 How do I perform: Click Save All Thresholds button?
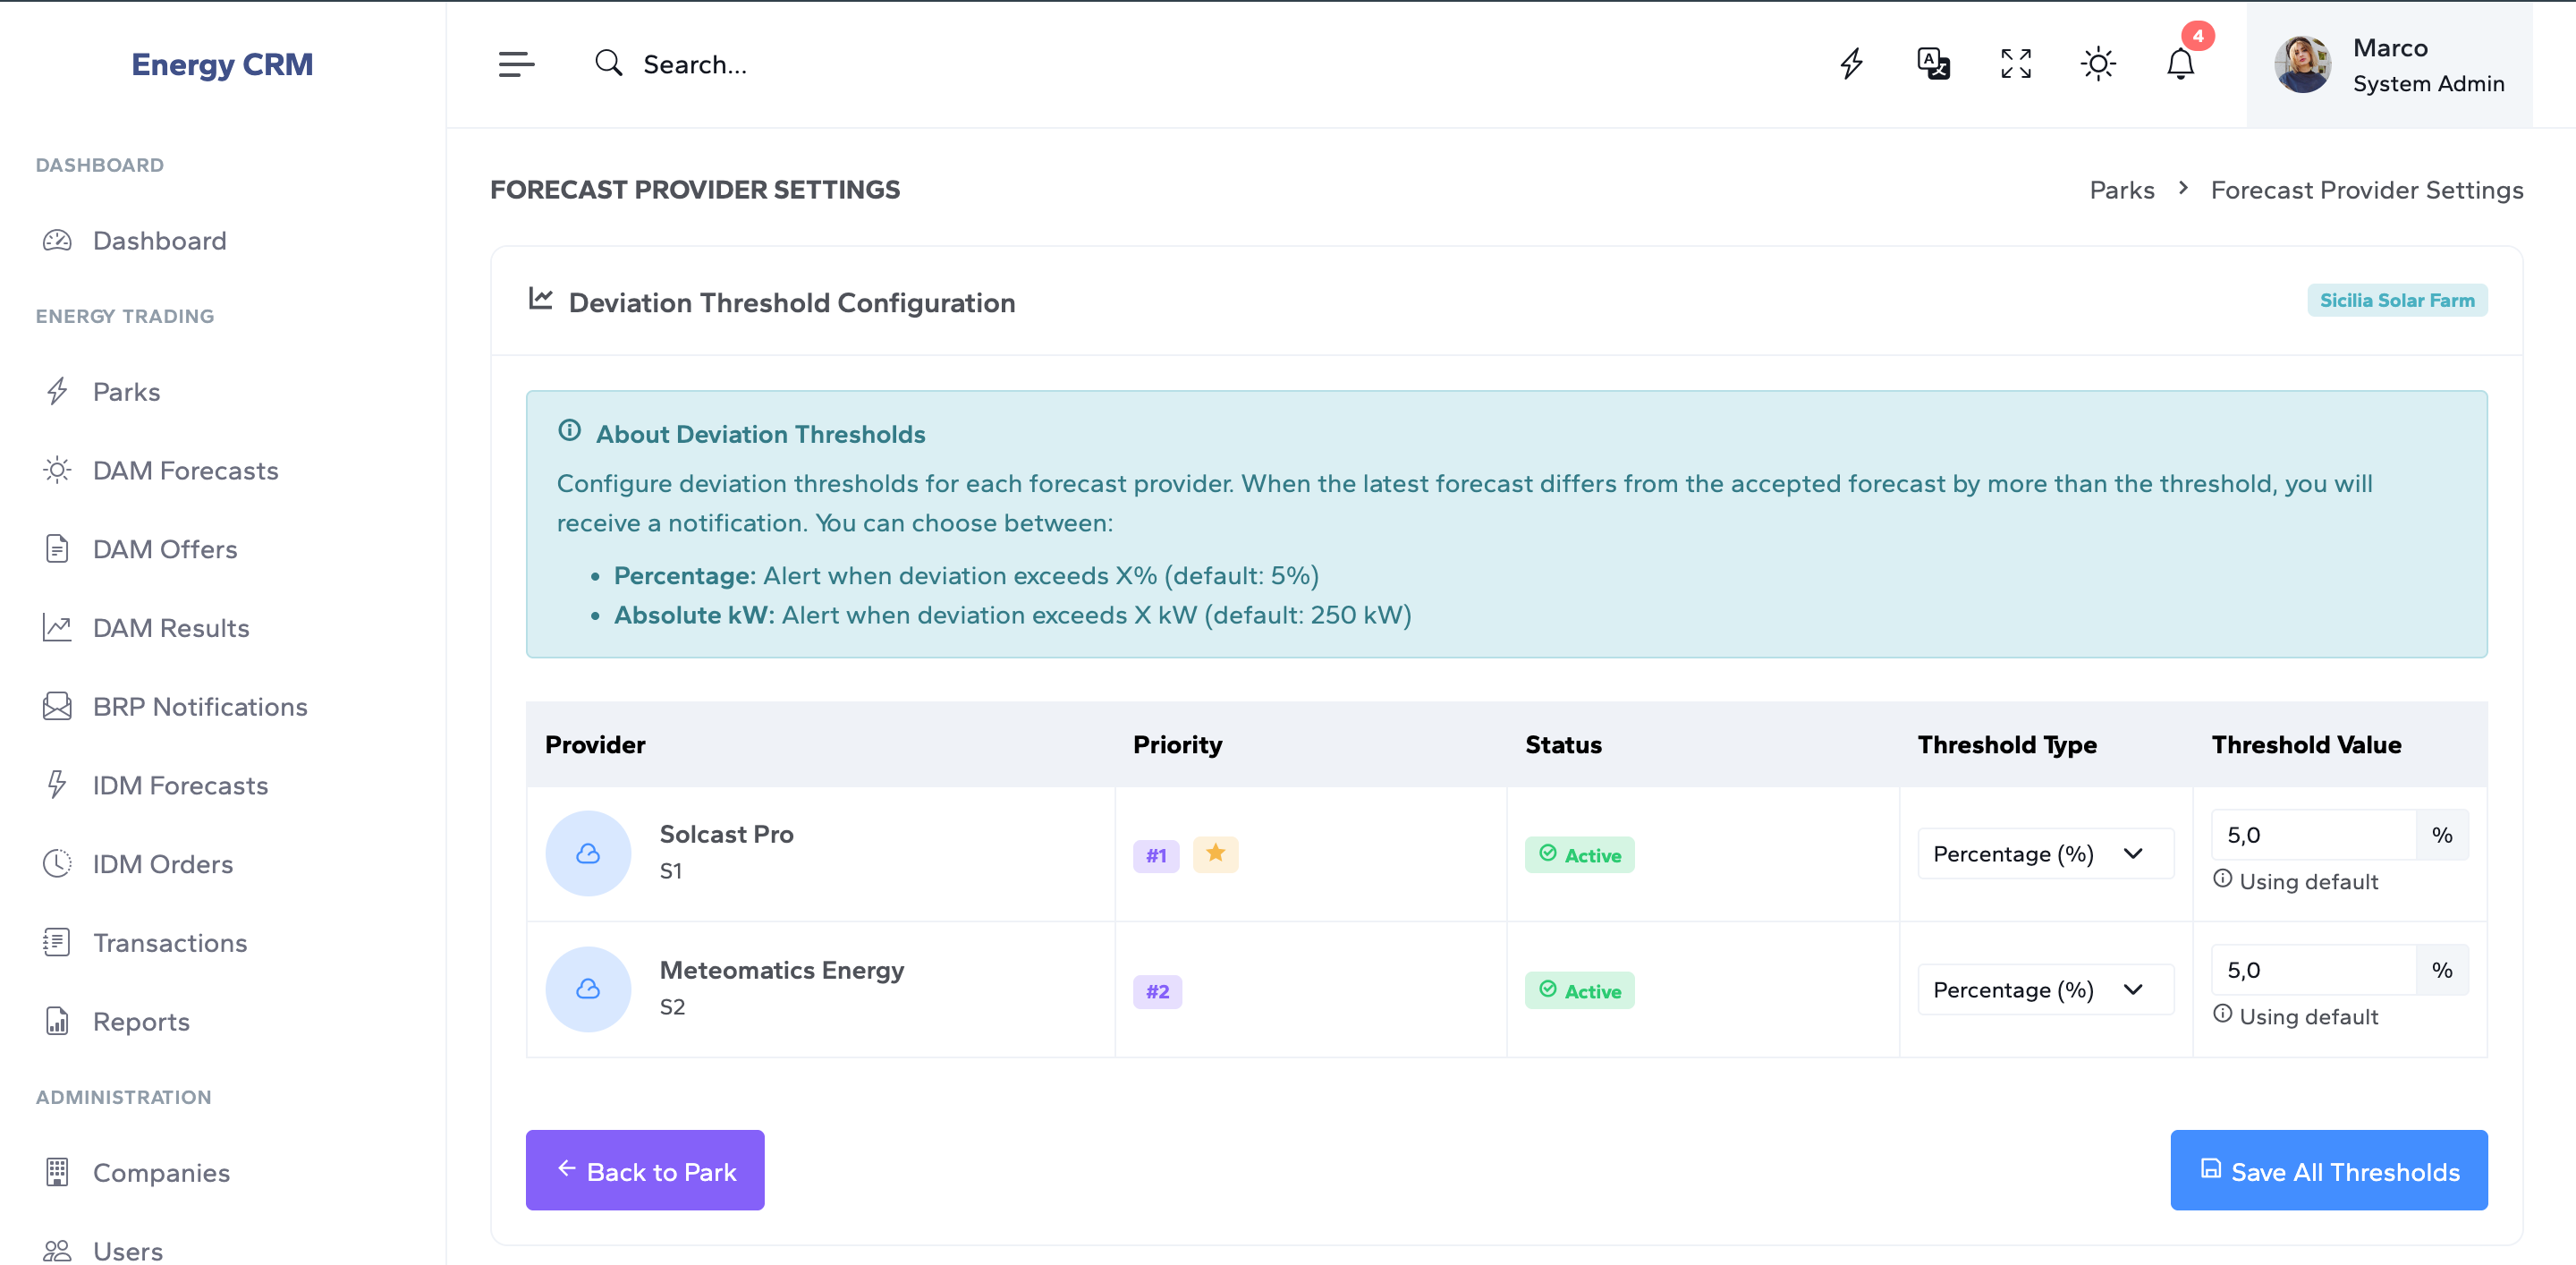[x=2328, y=1171]
